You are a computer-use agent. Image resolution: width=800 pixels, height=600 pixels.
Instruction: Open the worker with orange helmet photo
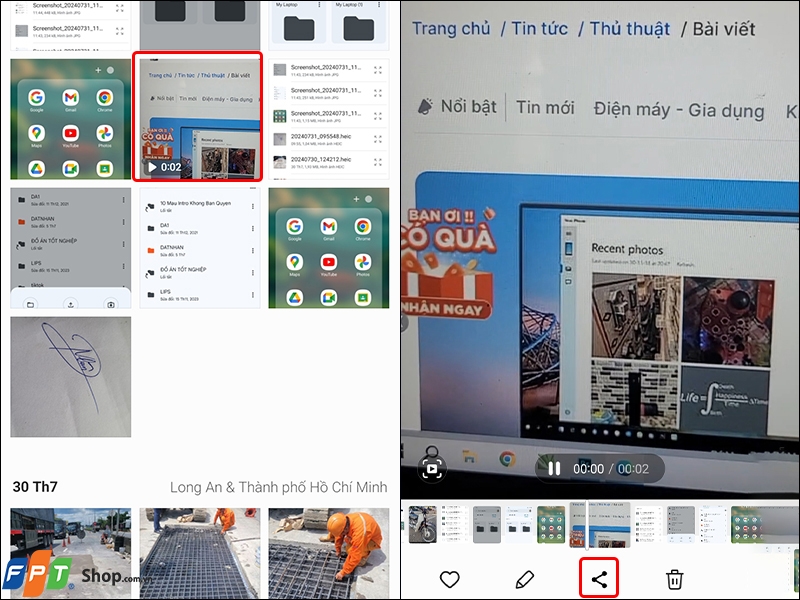[329, 553]
